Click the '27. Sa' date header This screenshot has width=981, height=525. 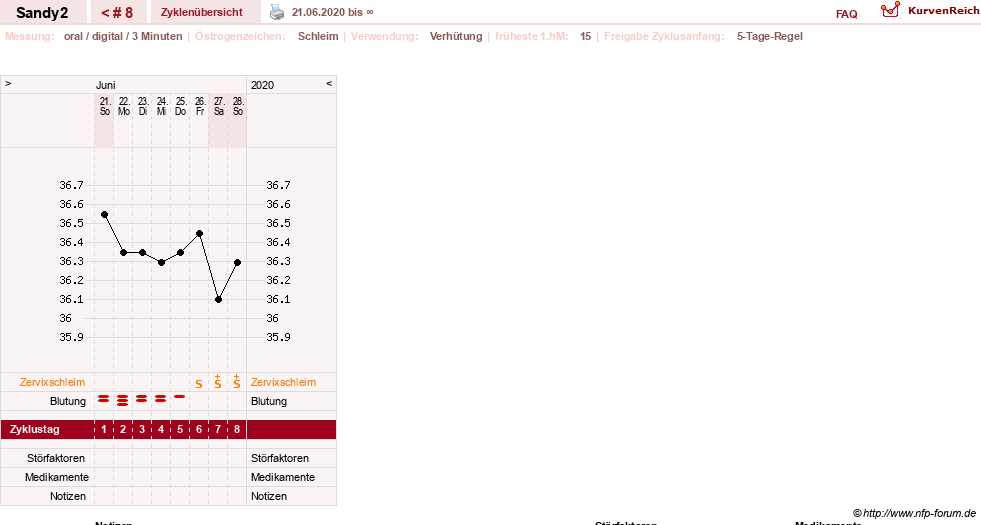click(x=219, y=106)
